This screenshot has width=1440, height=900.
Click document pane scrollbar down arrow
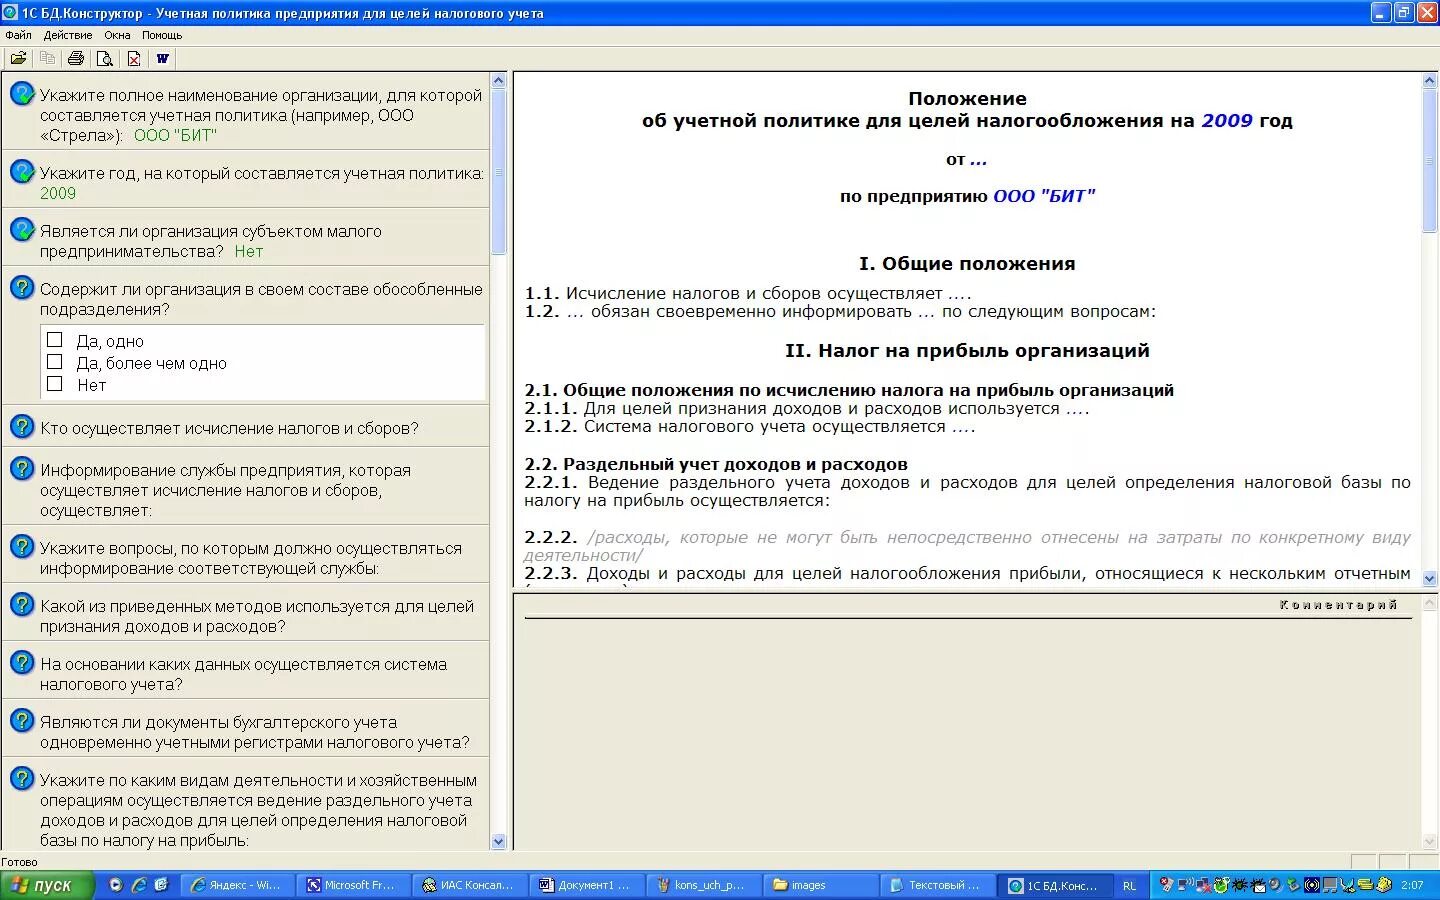pyautogui.click(x=1429, y=578)
